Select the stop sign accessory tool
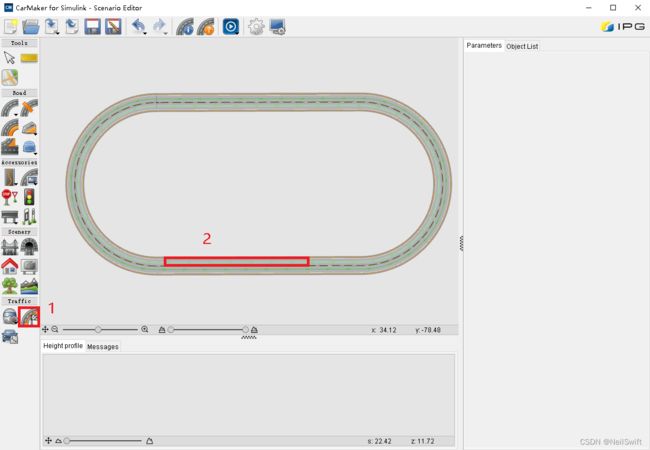650x450 pixels. (x=10, y=197)
